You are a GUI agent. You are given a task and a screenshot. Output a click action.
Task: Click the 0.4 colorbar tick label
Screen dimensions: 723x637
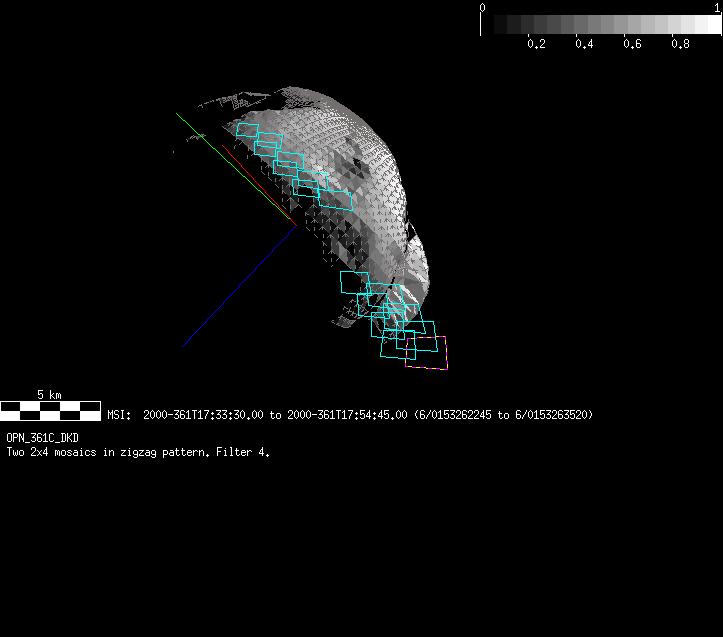point(584,44)
